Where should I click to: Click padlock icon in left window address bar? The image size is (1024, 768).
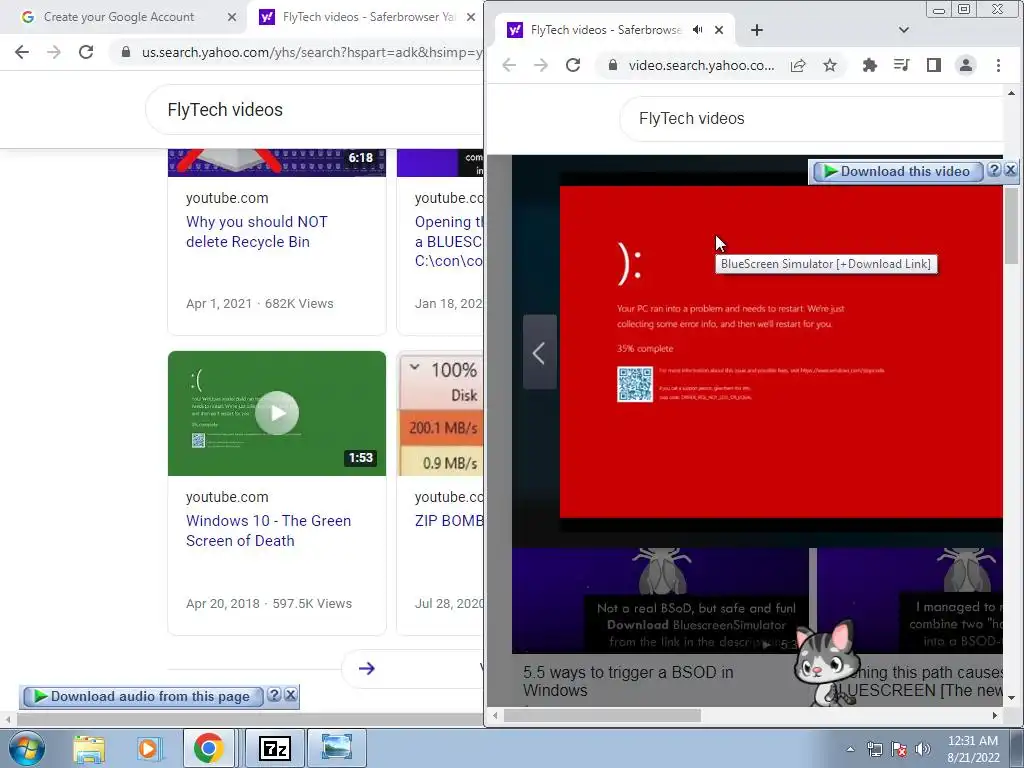pos(126,52)
